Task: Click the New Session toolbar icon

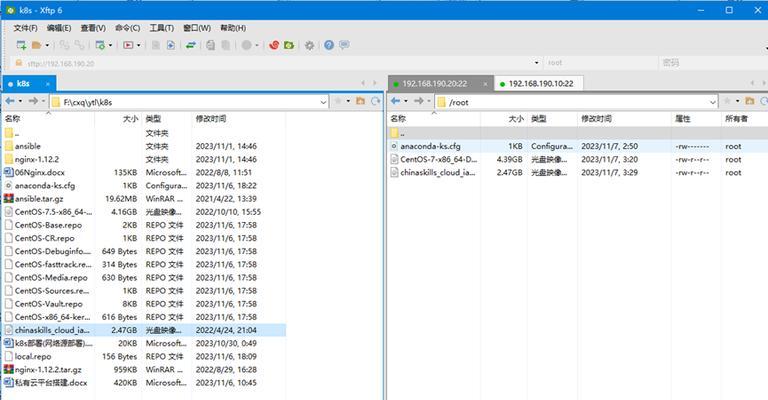Action: pos(21,45)
